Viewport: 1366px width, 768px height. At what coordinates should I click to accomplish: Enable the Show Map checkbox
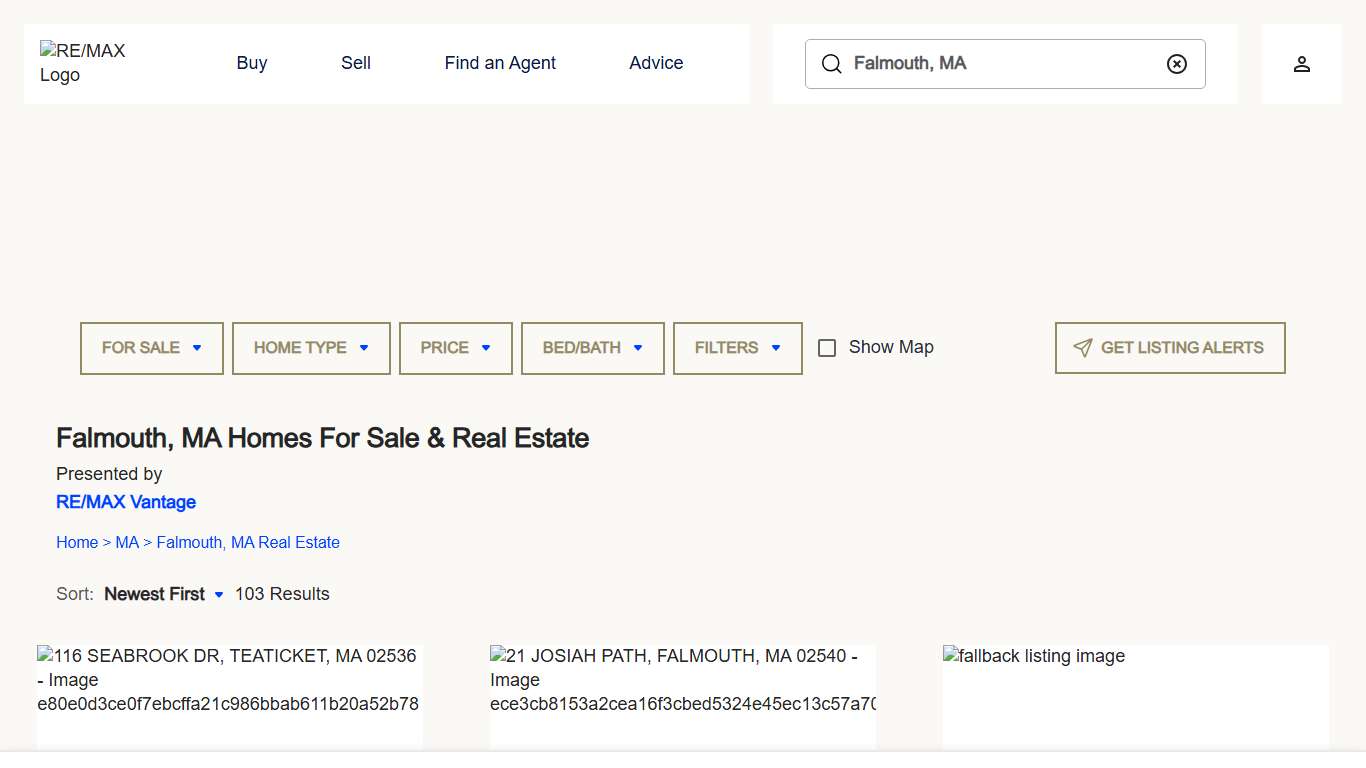click(x=827, y=348)
